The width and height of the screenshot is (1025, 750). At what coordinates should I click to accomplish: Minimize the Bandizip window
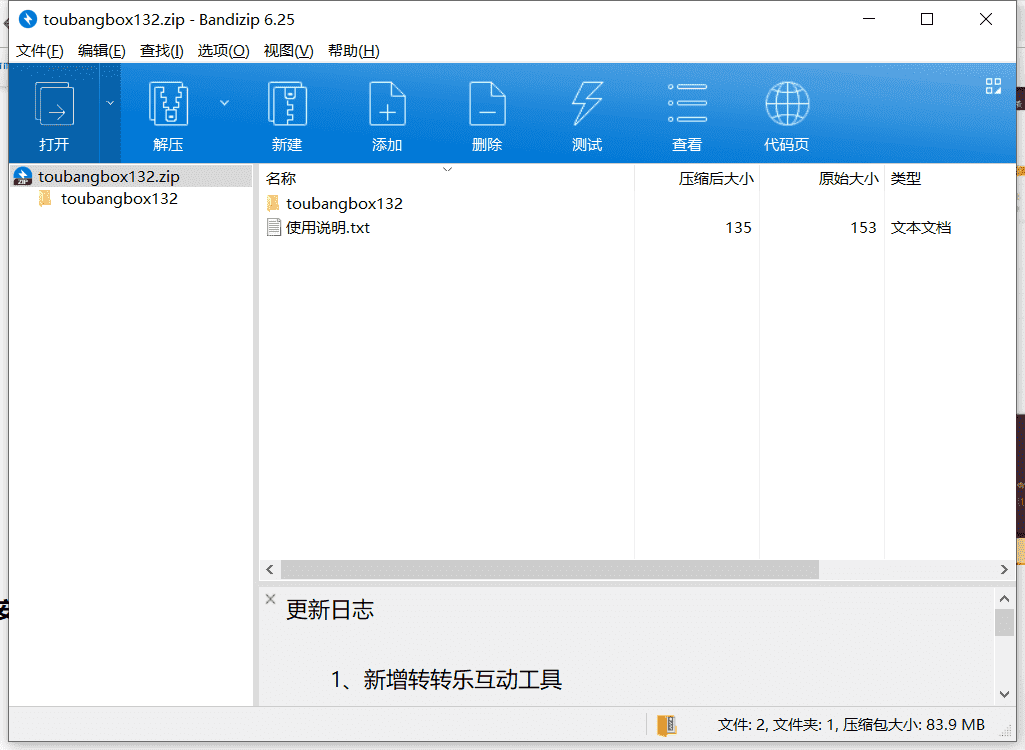pos(869,20)
